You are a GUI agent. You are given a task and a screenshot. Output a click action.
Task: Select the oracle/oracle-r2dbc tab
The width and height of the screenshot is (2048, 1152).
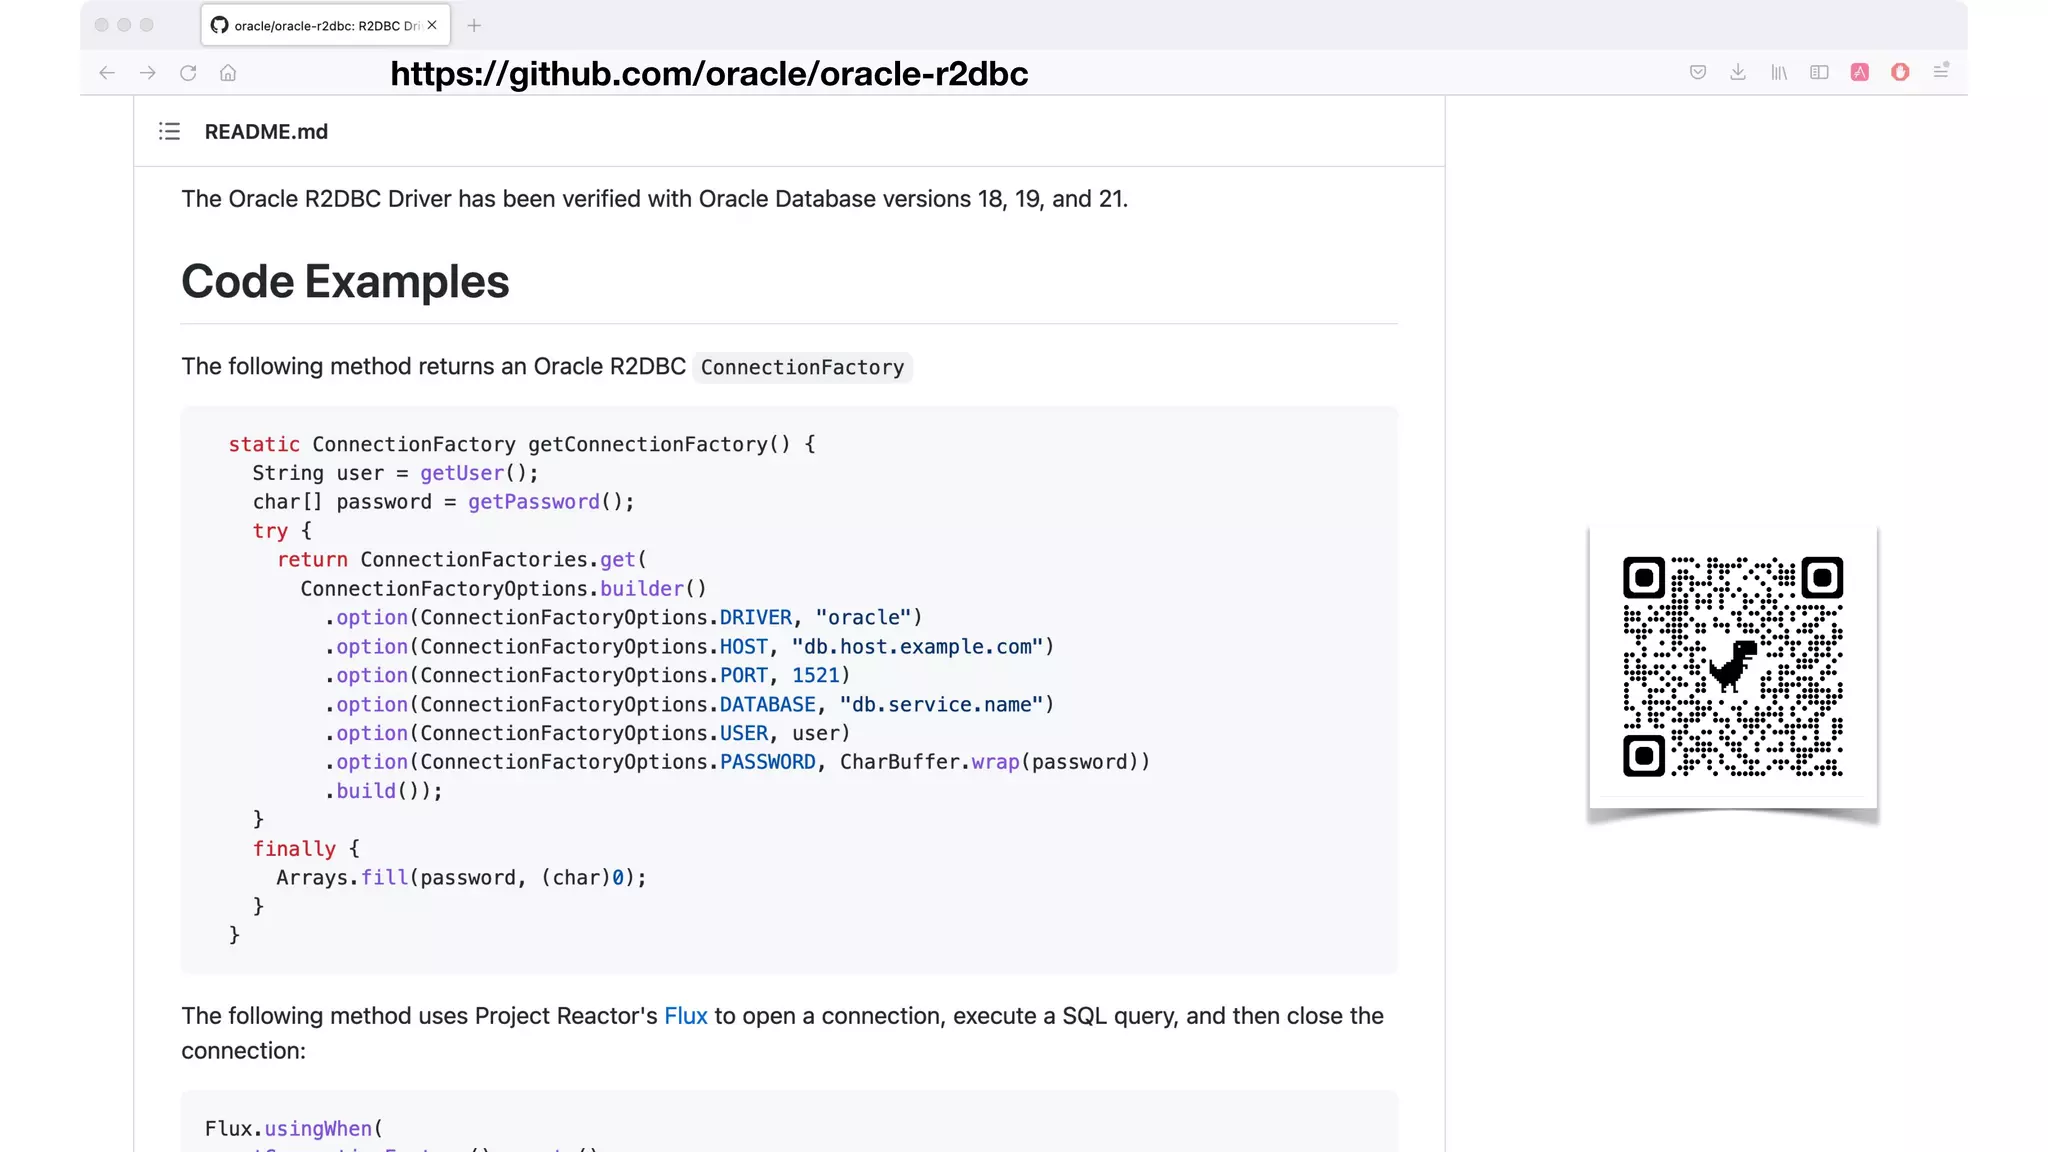(x=320, y=25)
